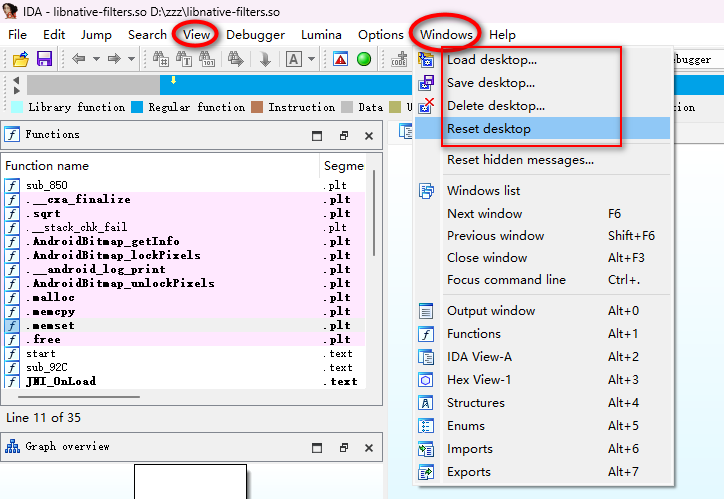Click the Windows menu title
Screen dimensions: 724x499
(x=446, y=35)
